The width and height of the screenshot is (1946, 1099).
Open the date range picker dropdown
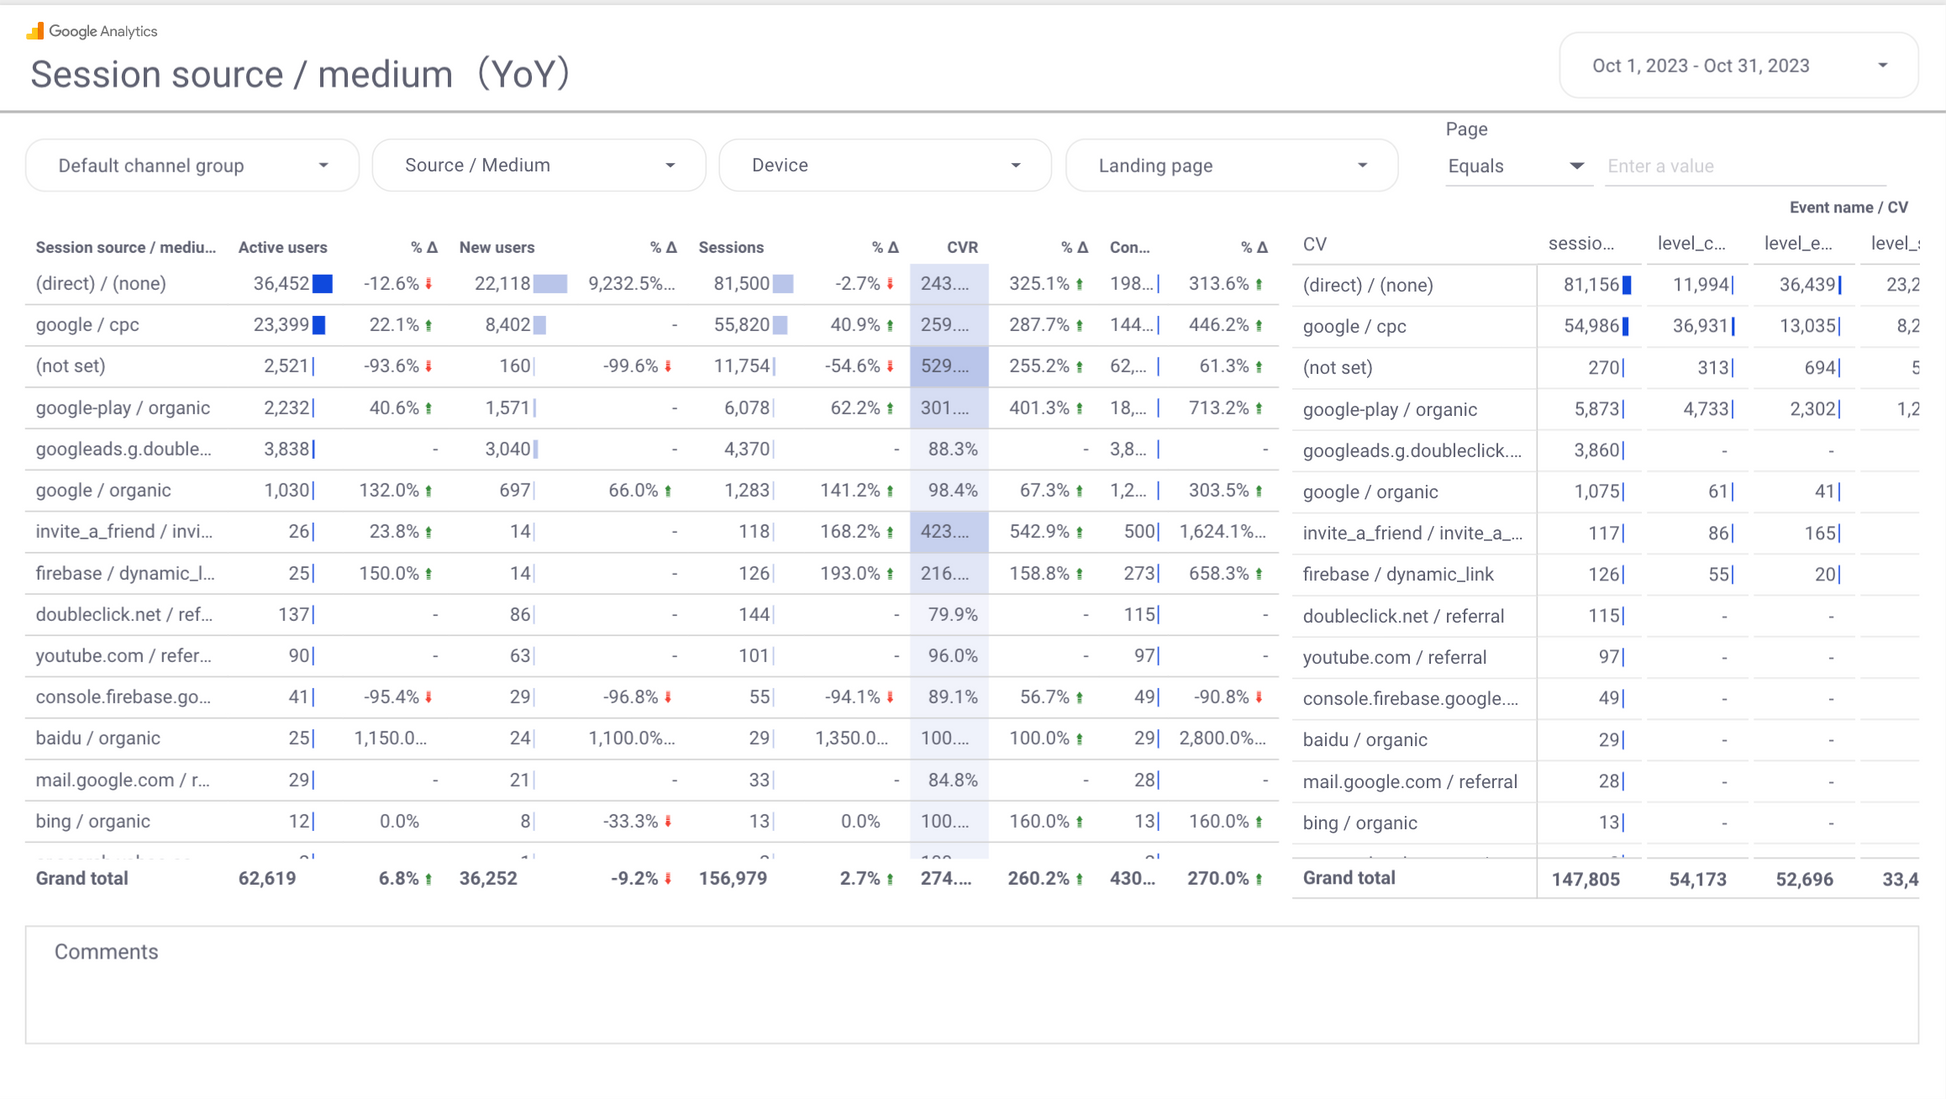(1738, 66)
